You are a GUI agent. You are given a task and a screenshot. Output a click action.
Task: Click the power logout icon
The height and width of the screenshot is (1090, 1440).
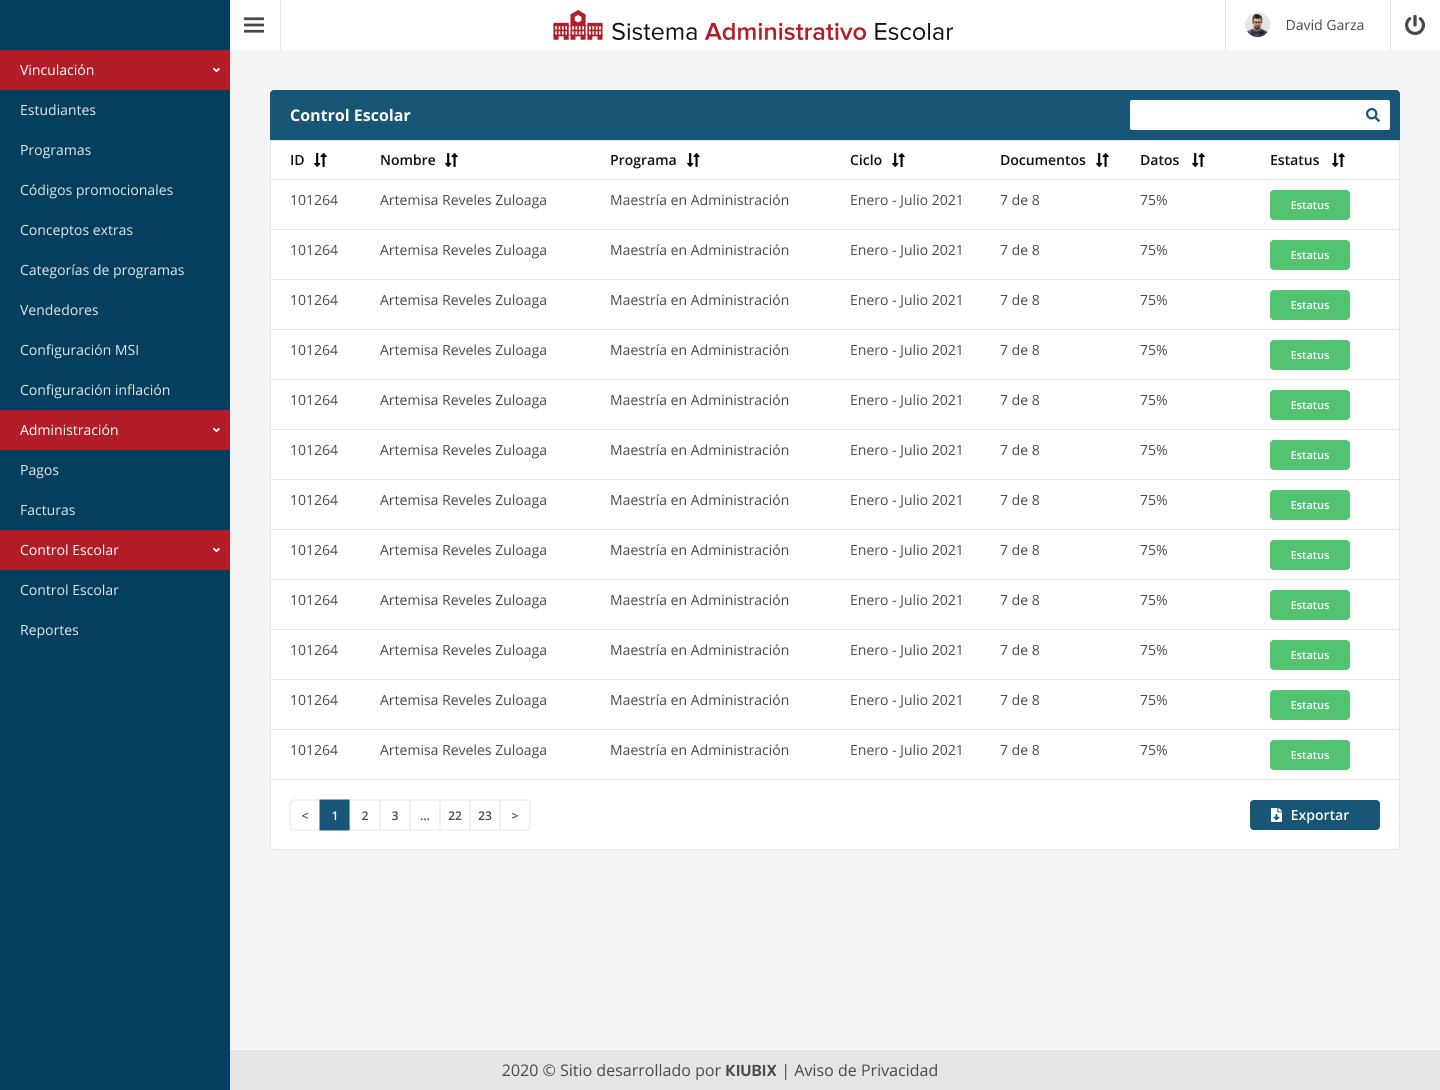pyautogui.click(x=1414, y=25)
